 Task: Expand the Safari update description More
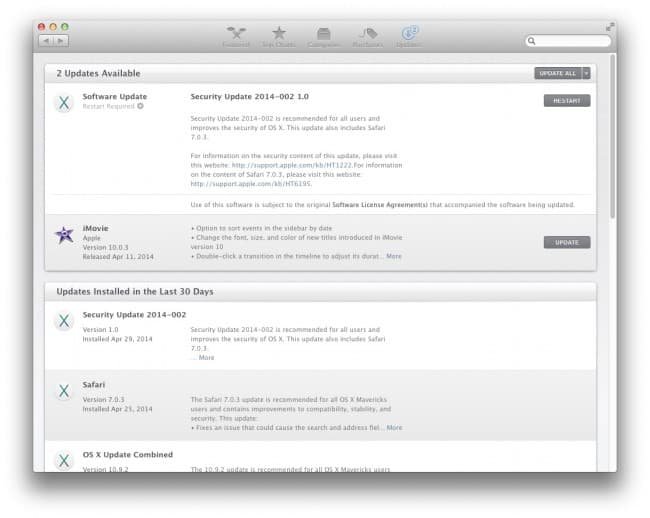coord(394,427)
